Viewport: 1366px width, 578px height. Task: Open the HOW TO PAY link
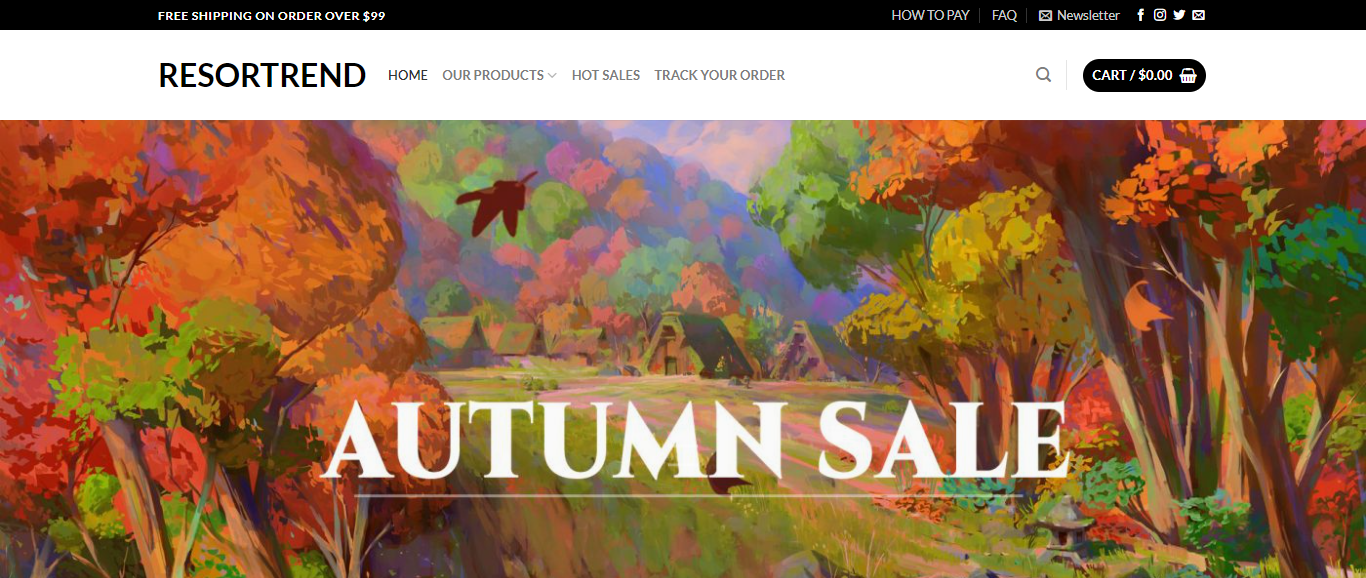[930, 15]
